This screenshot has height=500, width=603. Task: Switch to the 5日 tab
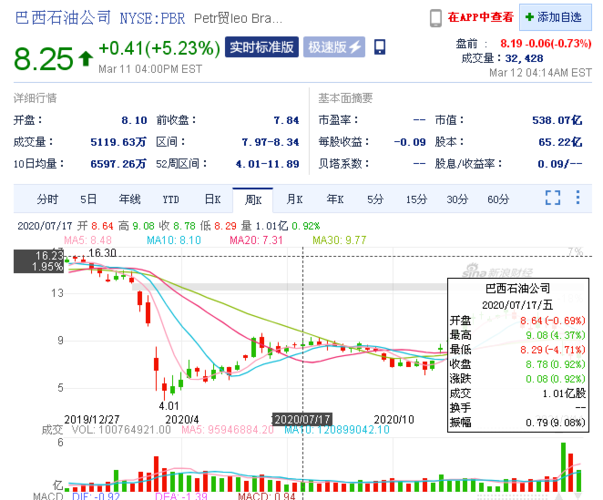[x=88, y=199]
